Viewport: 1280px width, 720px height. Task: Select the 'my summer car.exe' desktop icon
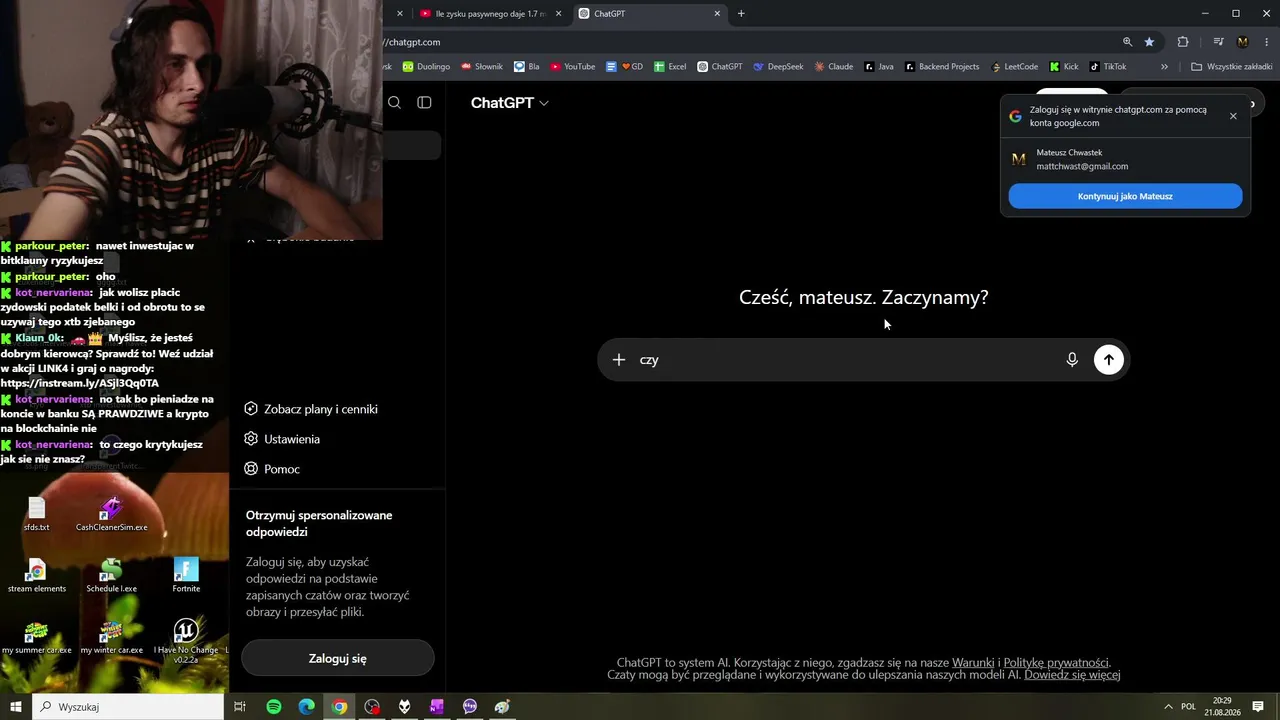(x=36, y=637)
